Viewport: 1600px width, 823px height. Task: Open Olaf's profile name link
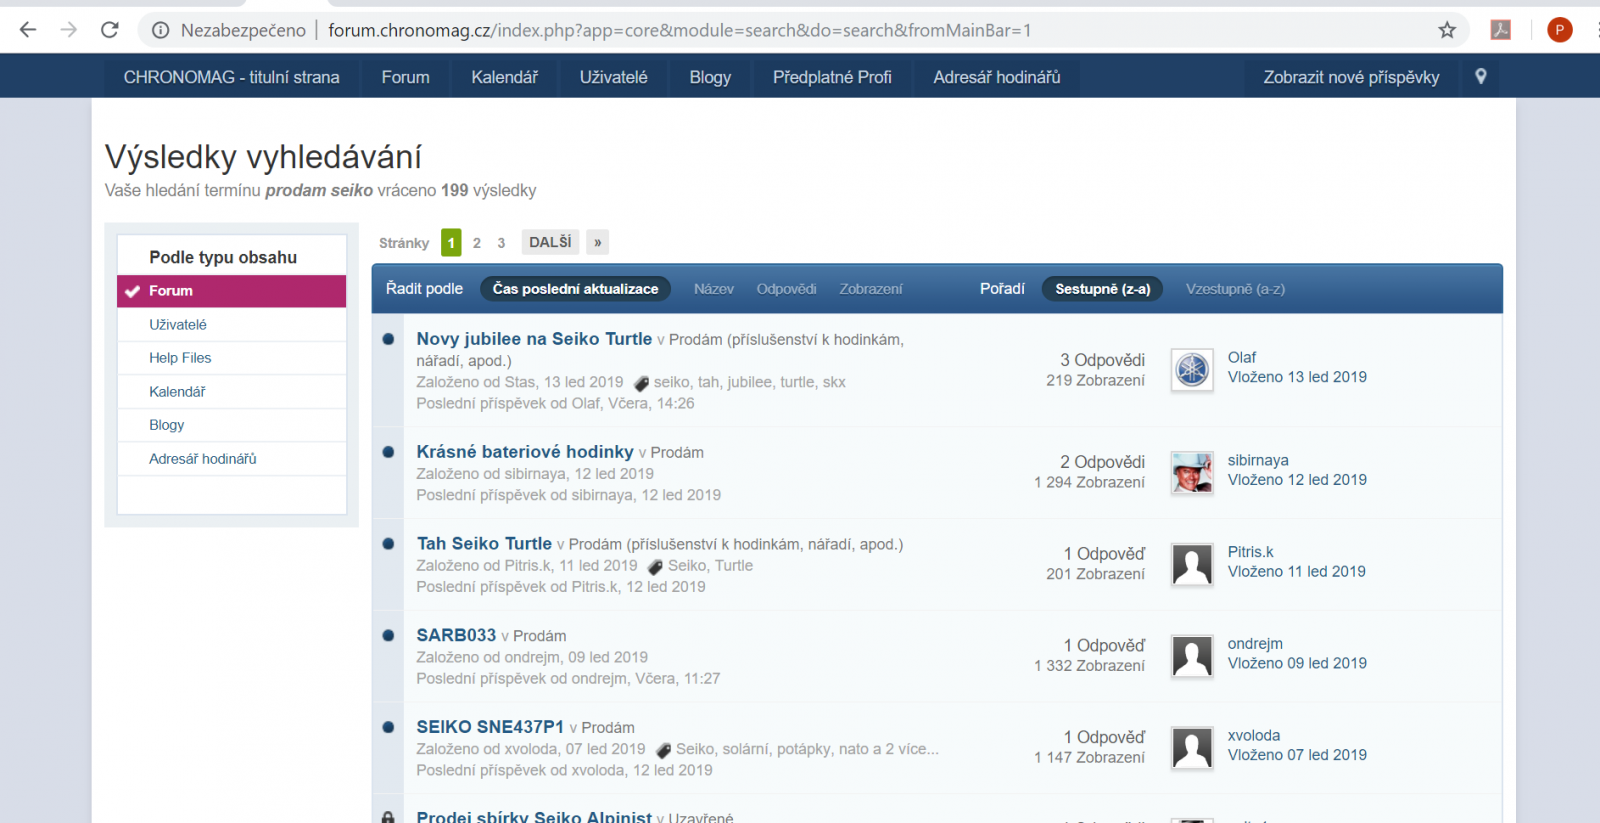pos(1242,357)
